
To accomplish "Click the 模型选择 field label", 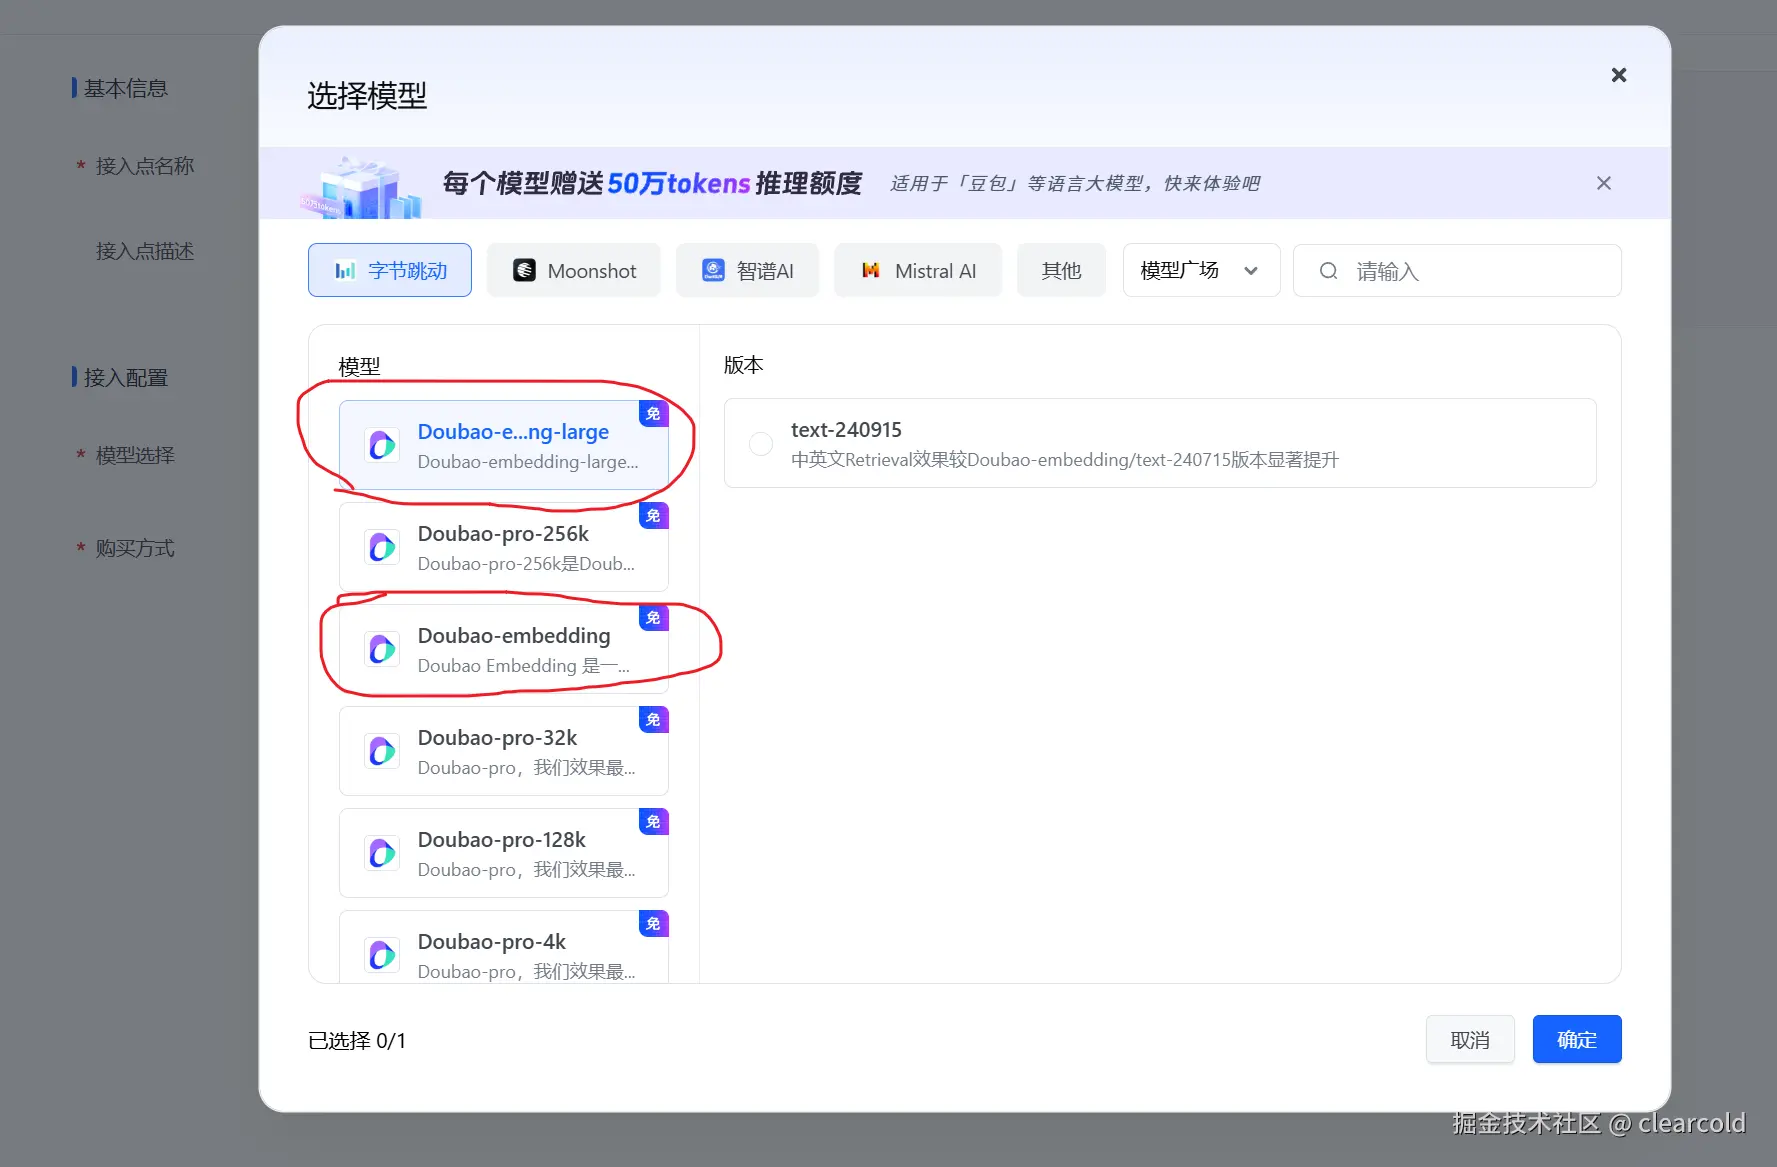I will 135,456.
